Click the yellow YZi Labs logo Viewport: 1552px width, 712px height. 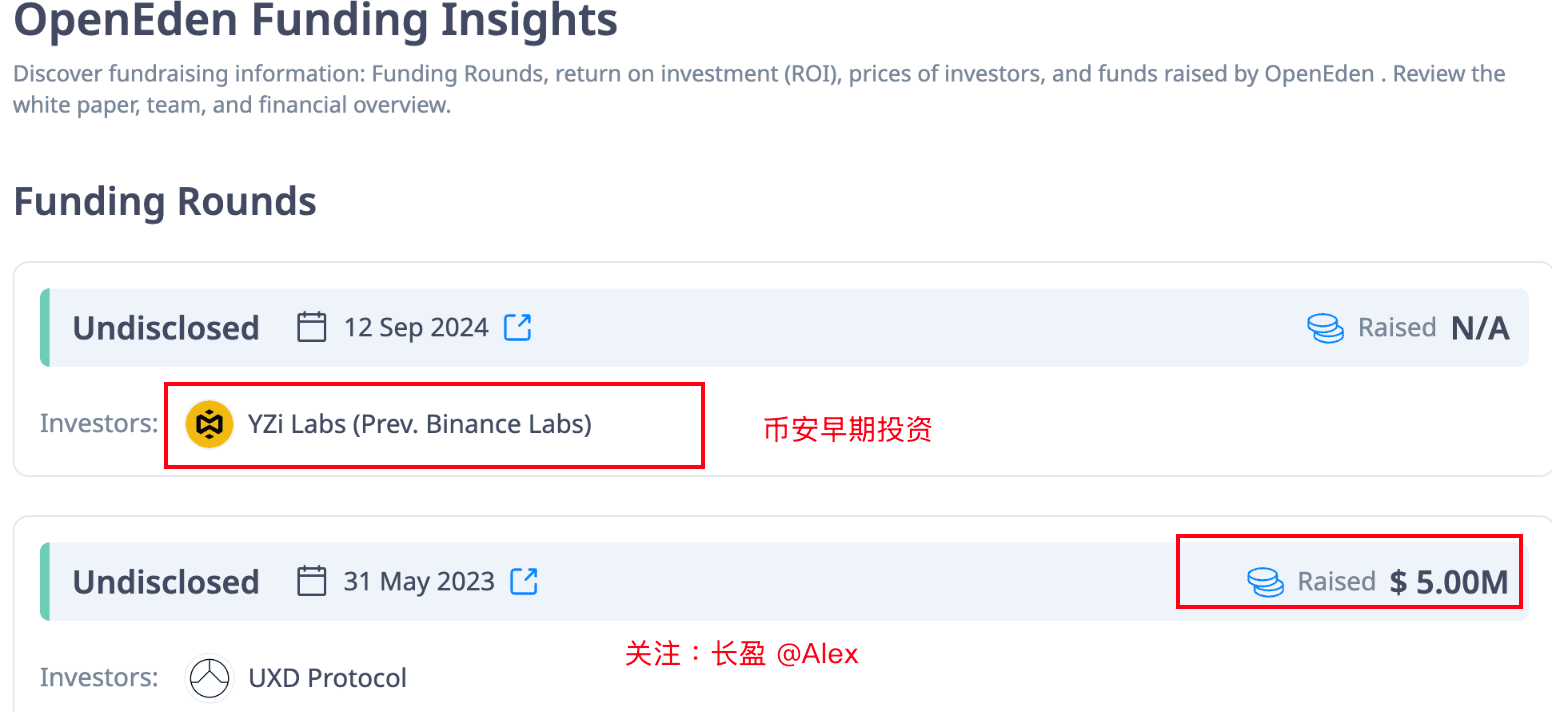210,424
